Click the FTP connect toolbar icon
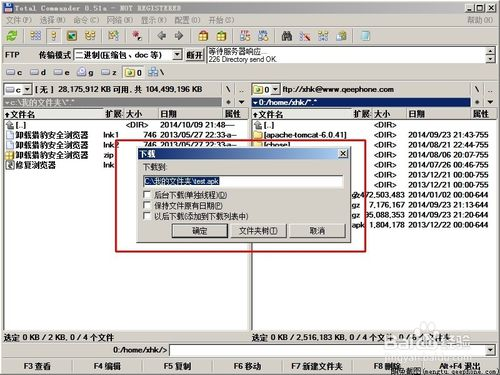This screenshot has height=375, width=500. [245, 36]
